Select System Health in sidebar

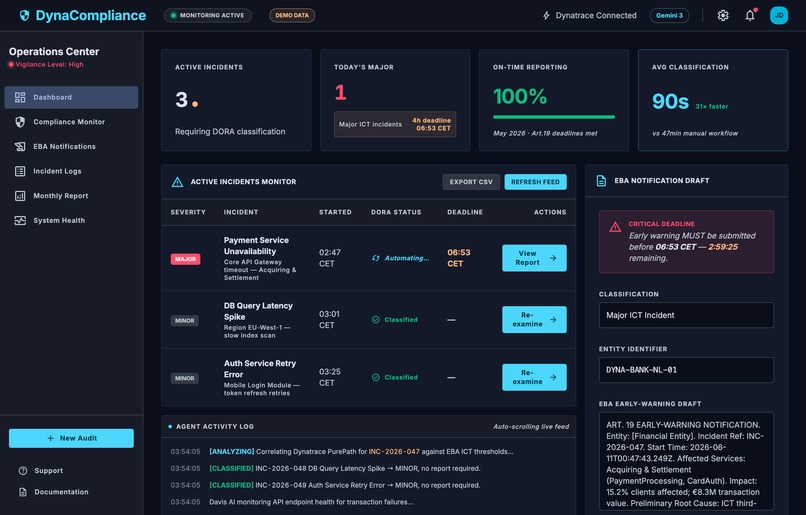pos(71,220)
